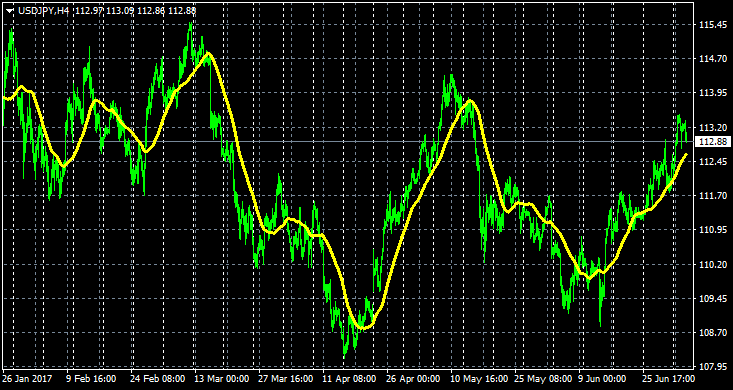This screenshot has width=733, height=390.
Task: Click the 25 Jun 17:00 date label
Action: pyautogui.click(x=669, y=378)
